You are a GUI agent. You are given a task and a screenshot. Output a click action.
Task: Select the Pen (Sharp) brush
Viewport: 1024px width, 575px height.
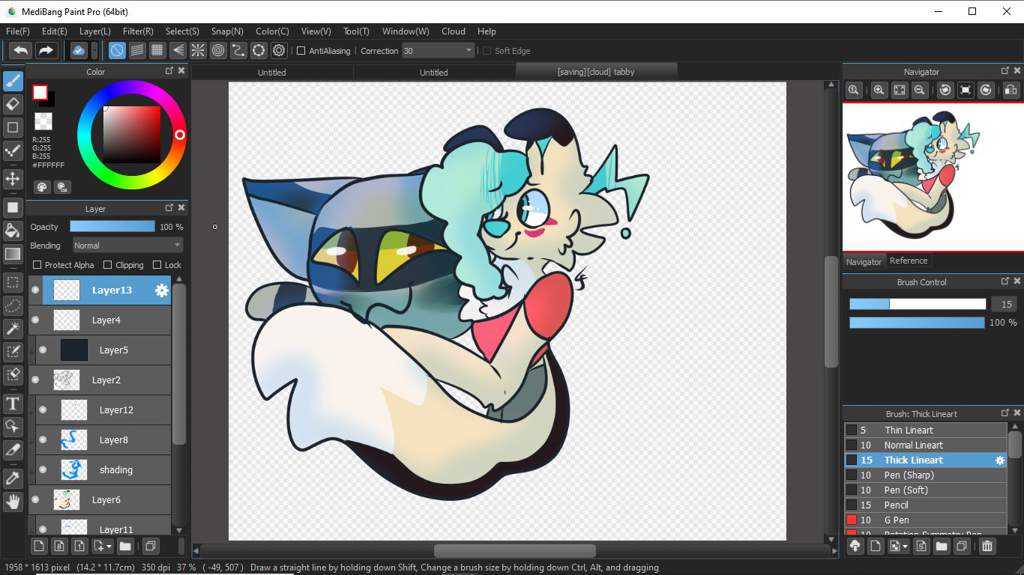(x=926, y=475)
